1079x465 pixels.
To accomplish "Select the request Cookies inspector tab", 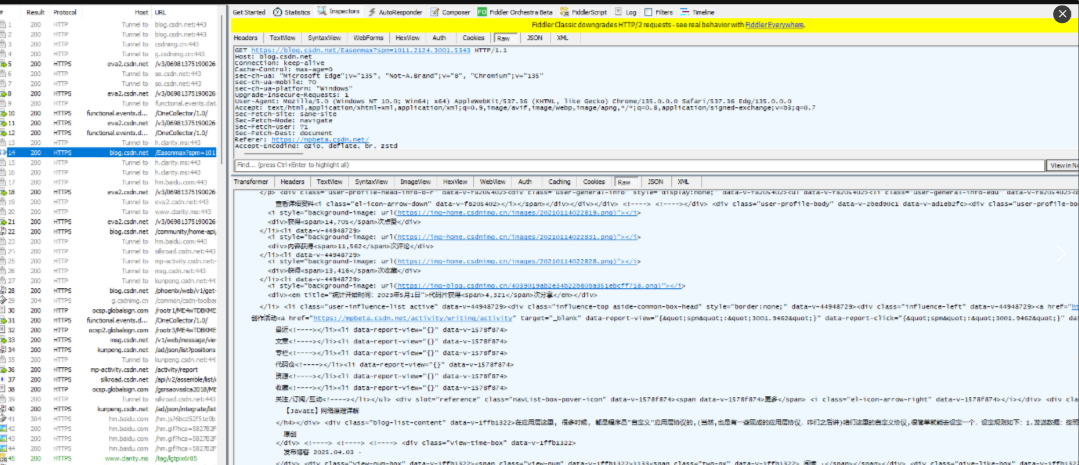I will [x=473, y=38].
